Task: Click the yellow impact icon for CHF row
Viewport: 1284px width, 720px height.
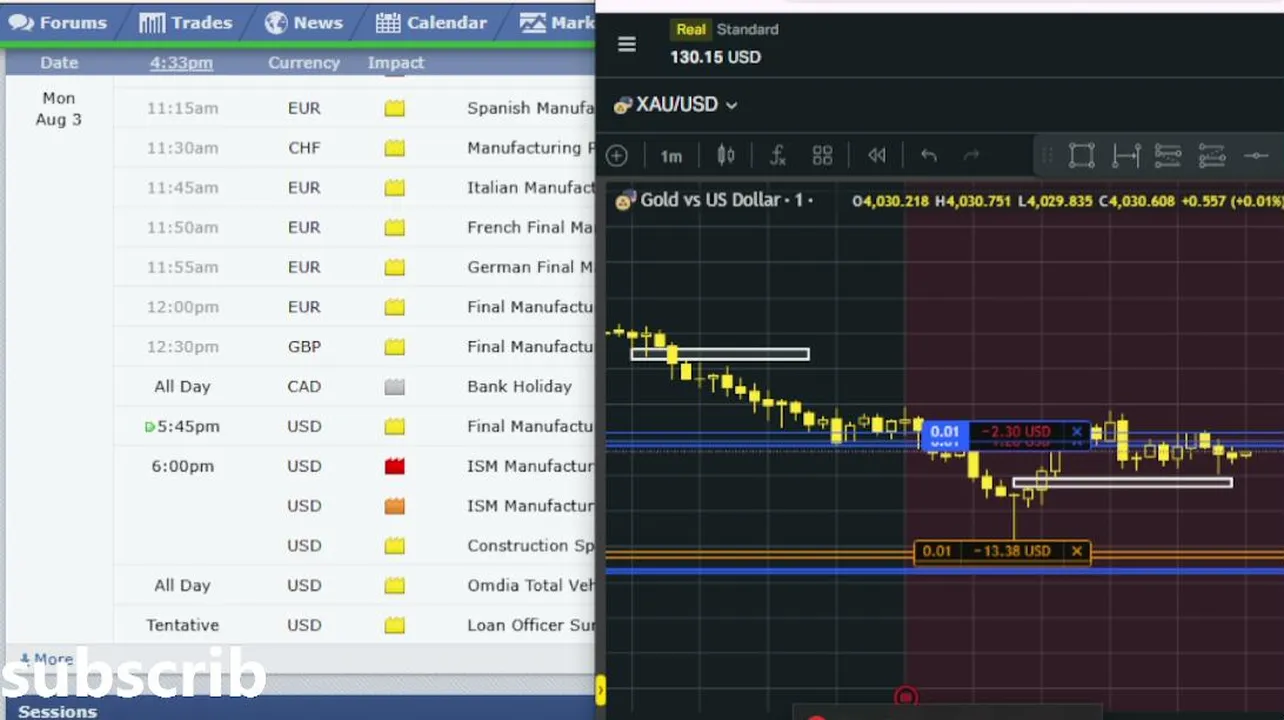Action: 395,148
